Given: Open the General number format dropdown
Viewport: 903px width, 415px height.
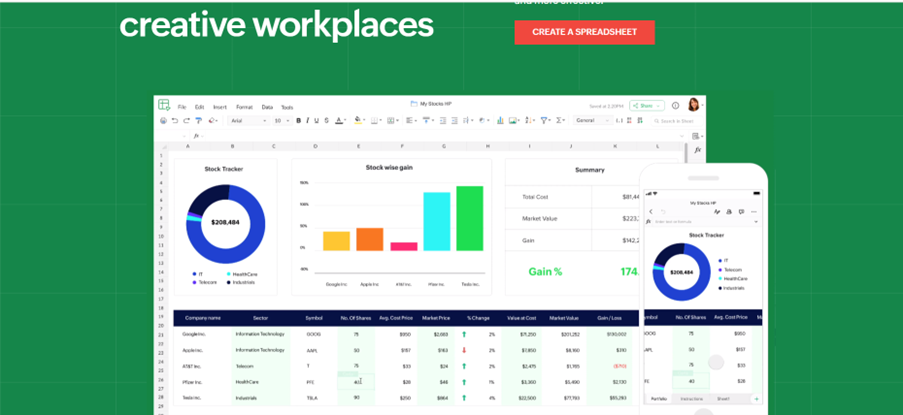Looking at the screenshot, I should [593, 120].
